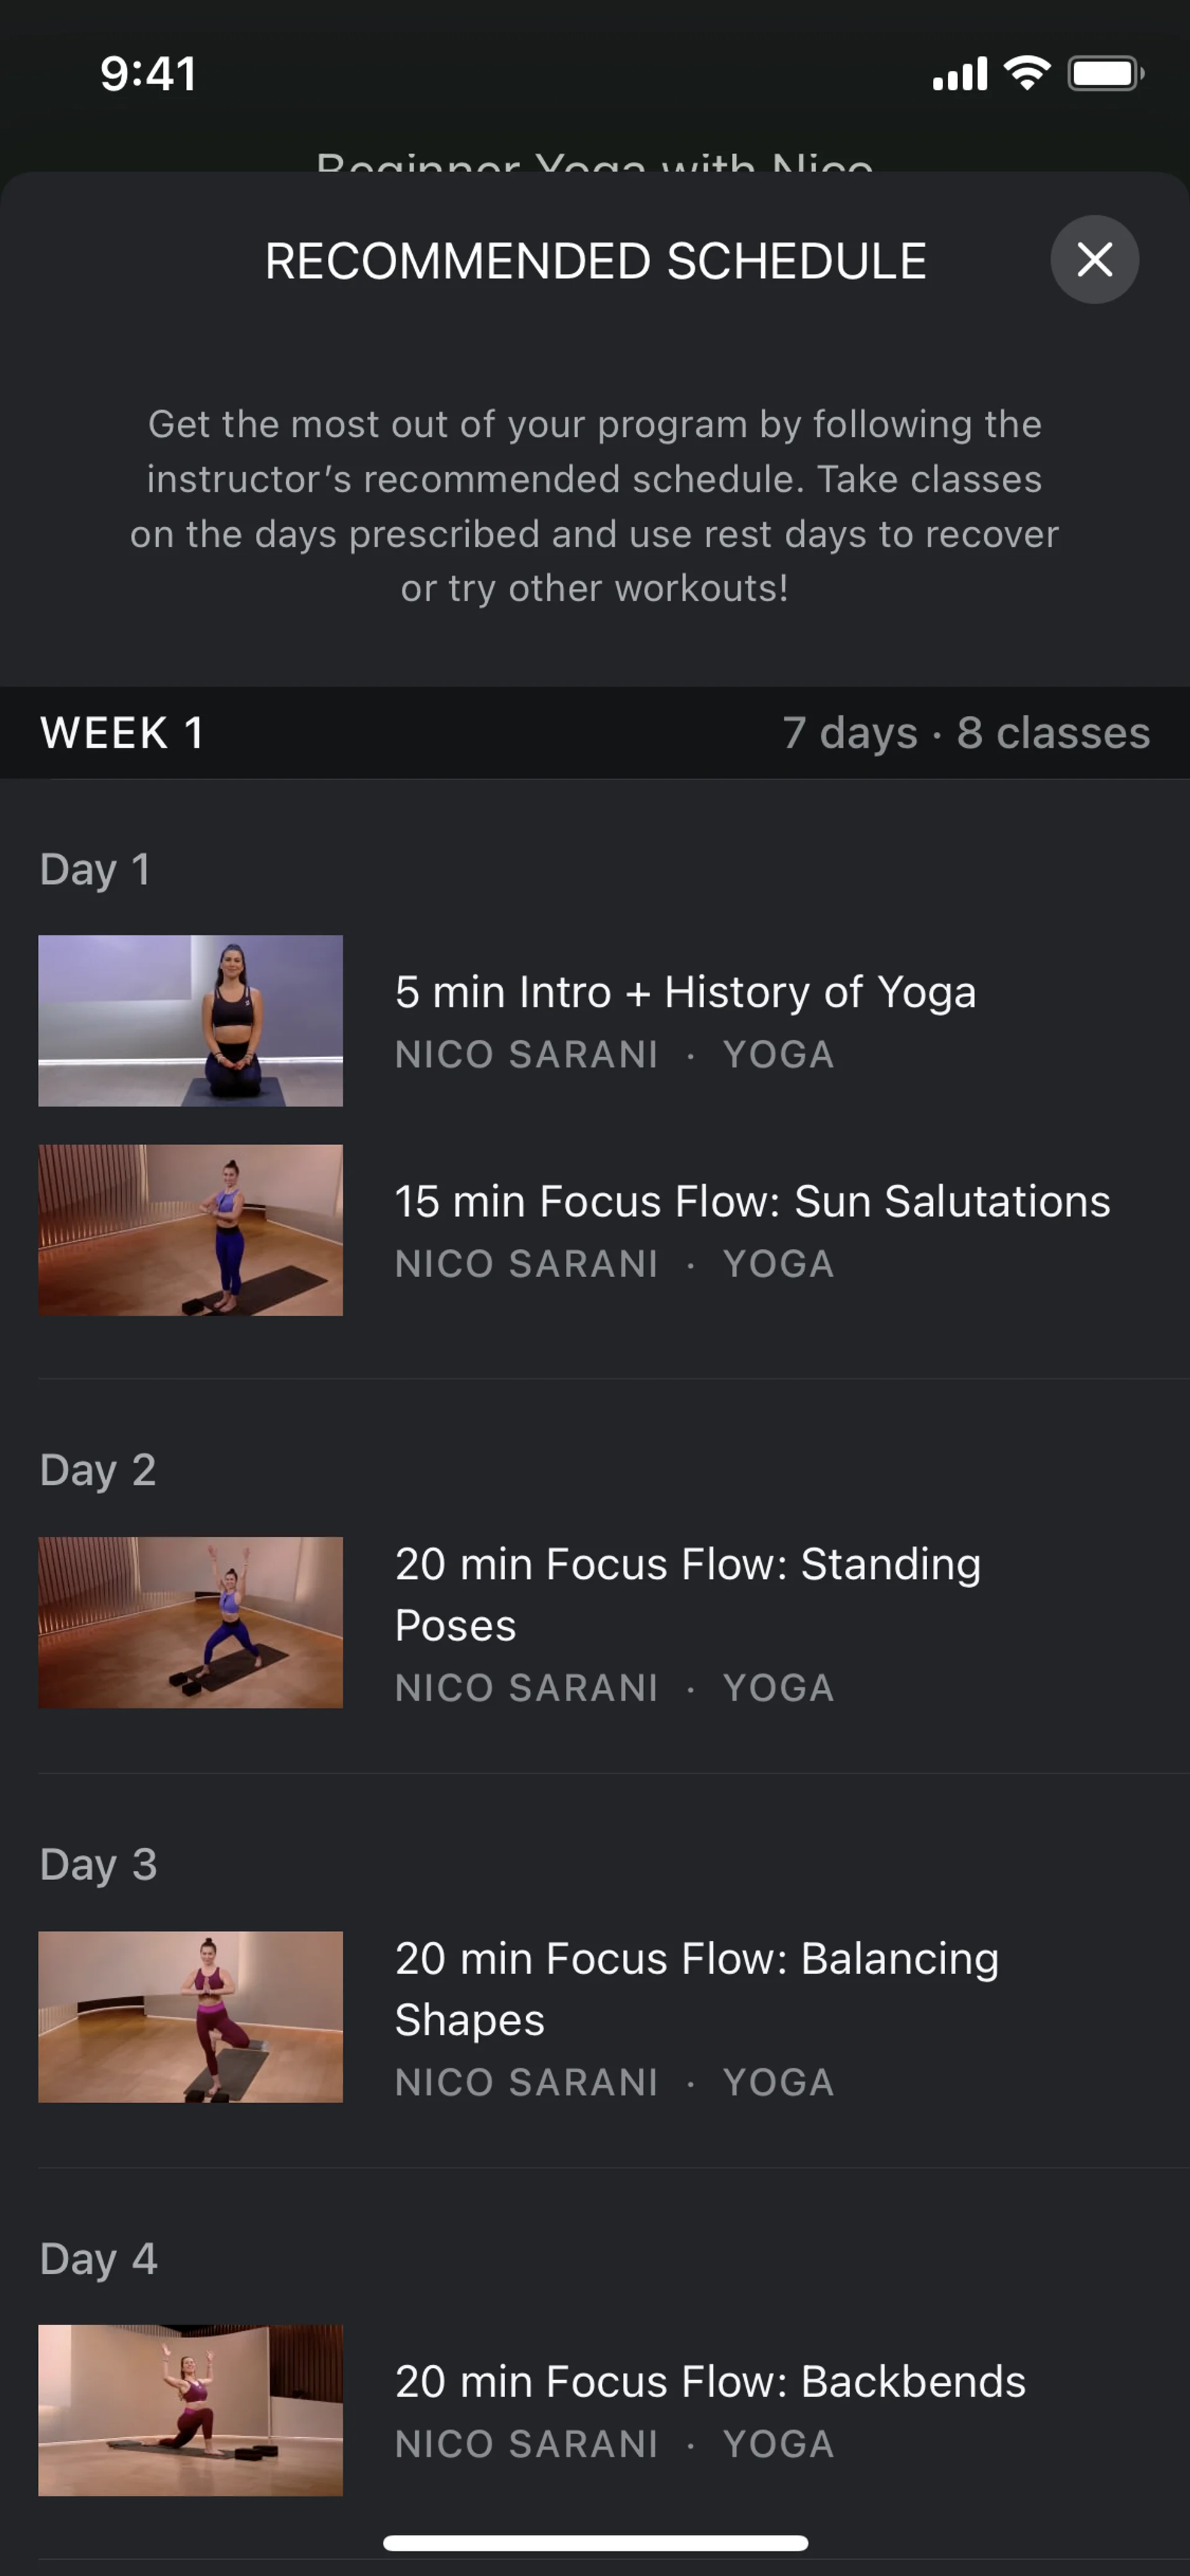This screenshot has width=1190, height=2576.
Task: Open the Standing Poses class thumbnail
Action: (x=190, y=1622)
